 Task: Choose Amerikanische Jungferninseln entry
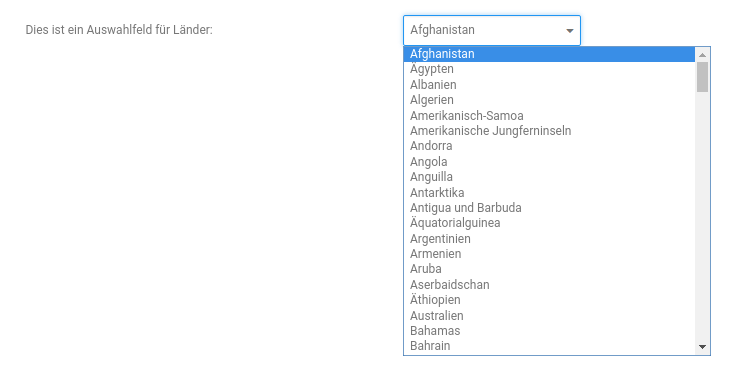pos(549,131)
